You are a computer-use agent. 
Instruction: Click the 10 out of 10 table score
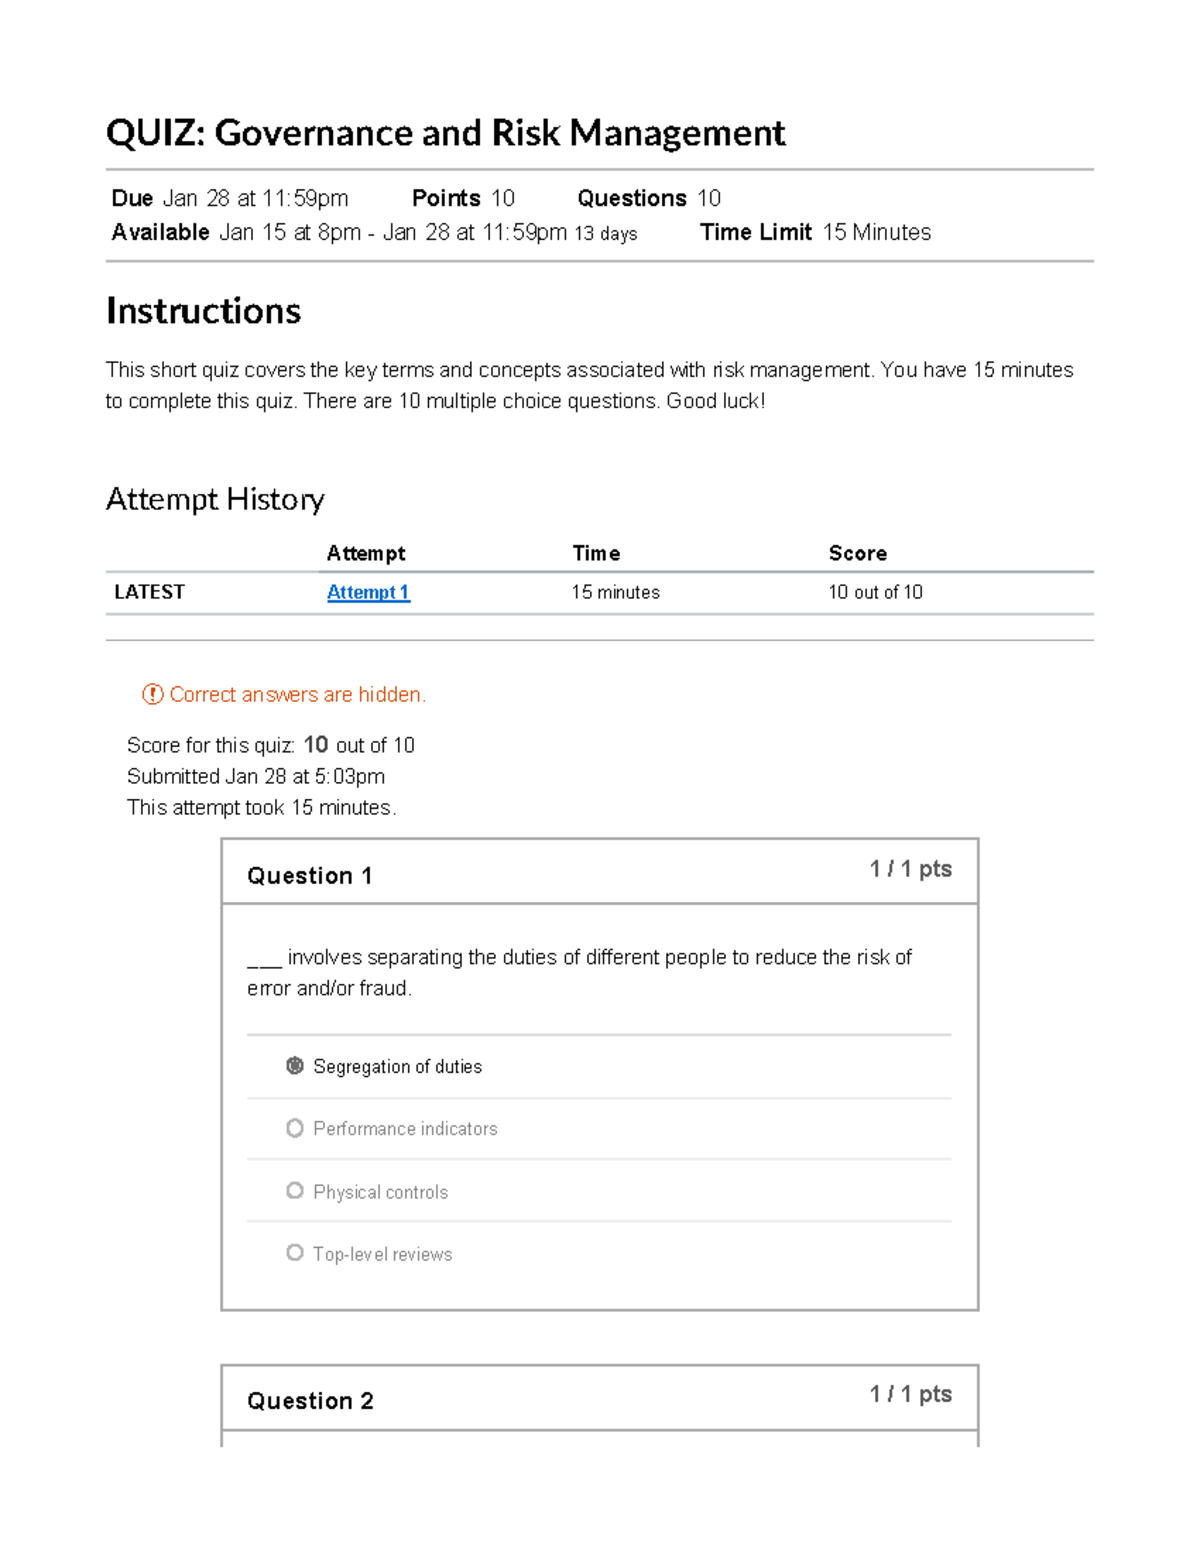pyautogui.click(x=875, y=592)
